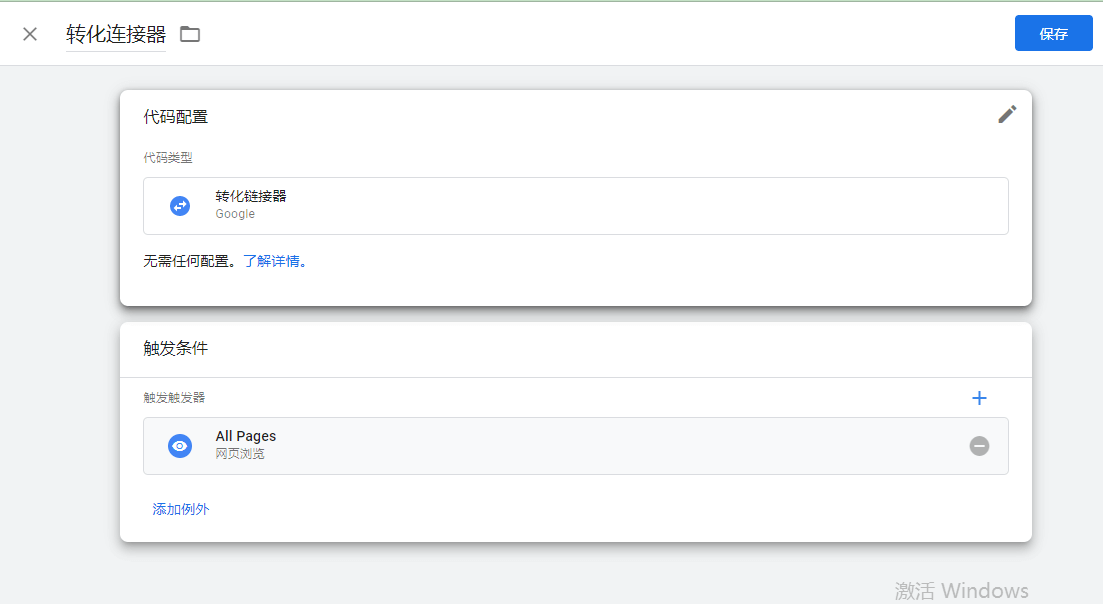Add a trigger with the plus icon

[x=979, y=398]
